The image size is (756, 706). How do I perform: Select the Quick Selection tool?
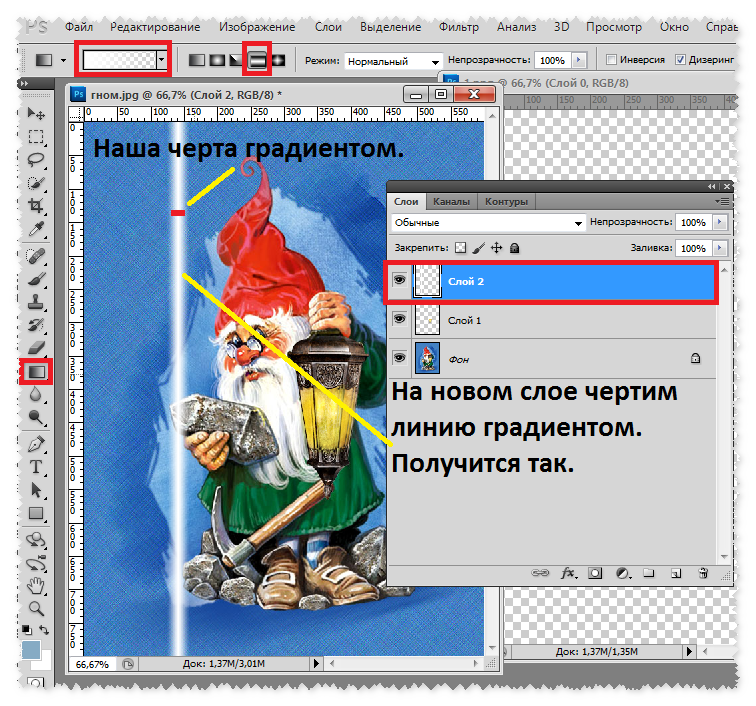(x=36, y=183)
